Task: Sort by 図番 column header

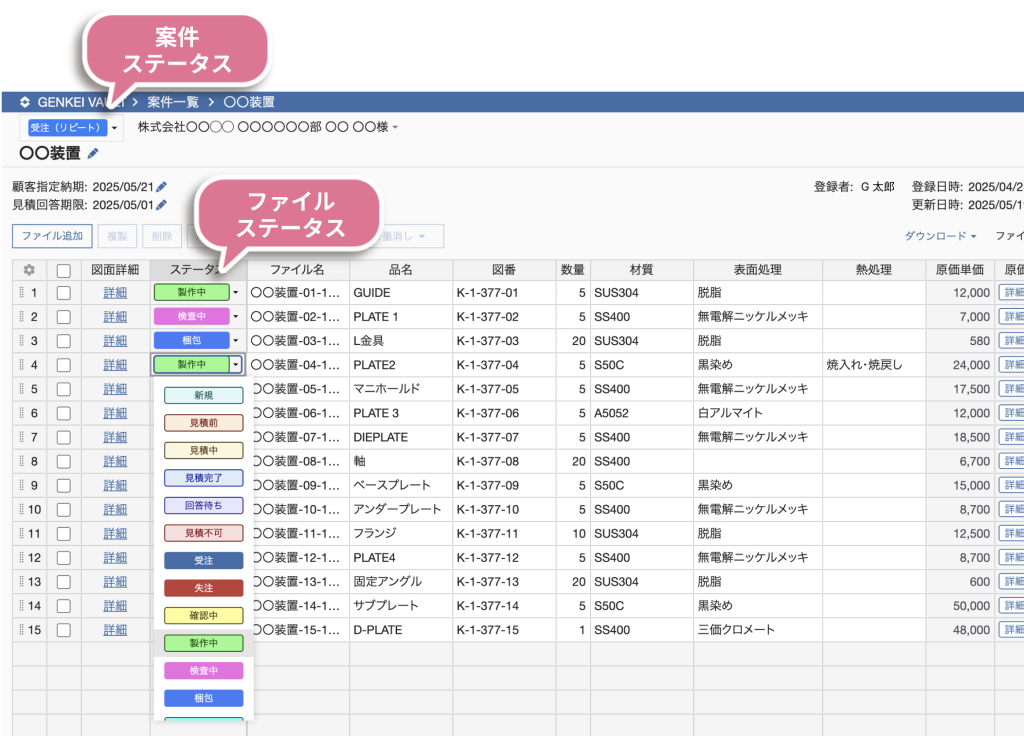Action: (x=504, y=270)
